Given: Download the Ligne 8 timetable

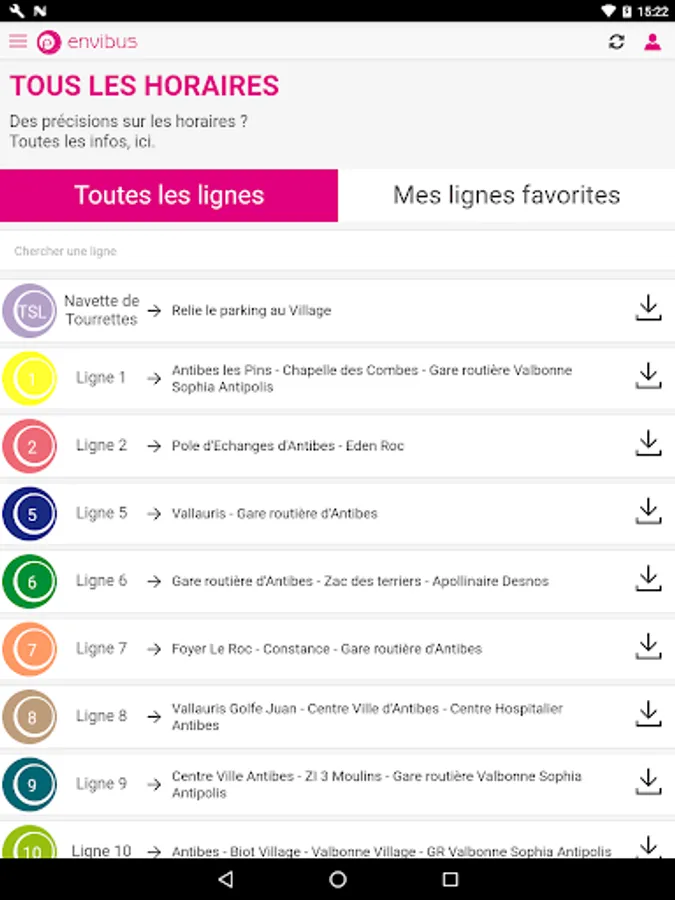Looking at the screenshot, I should pyautogui.click(x=648, y=715).
